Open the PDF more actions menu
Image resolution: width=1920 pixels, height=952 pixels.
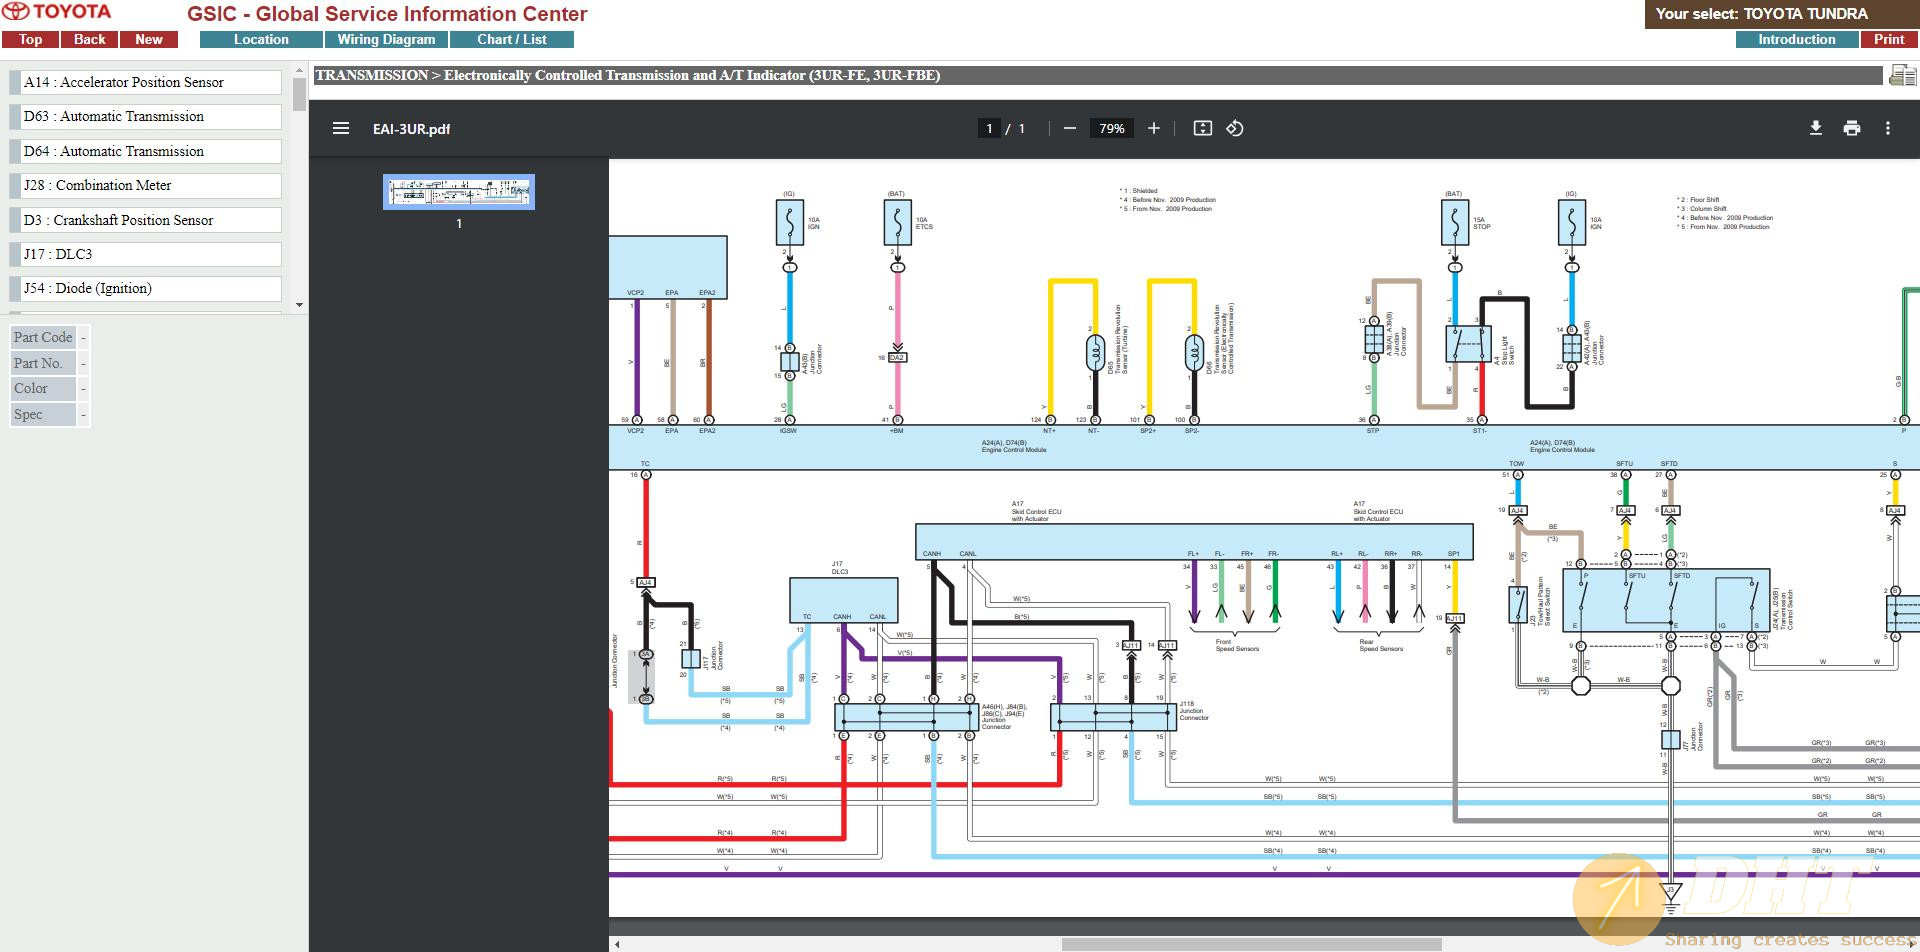coord(1887,128)
